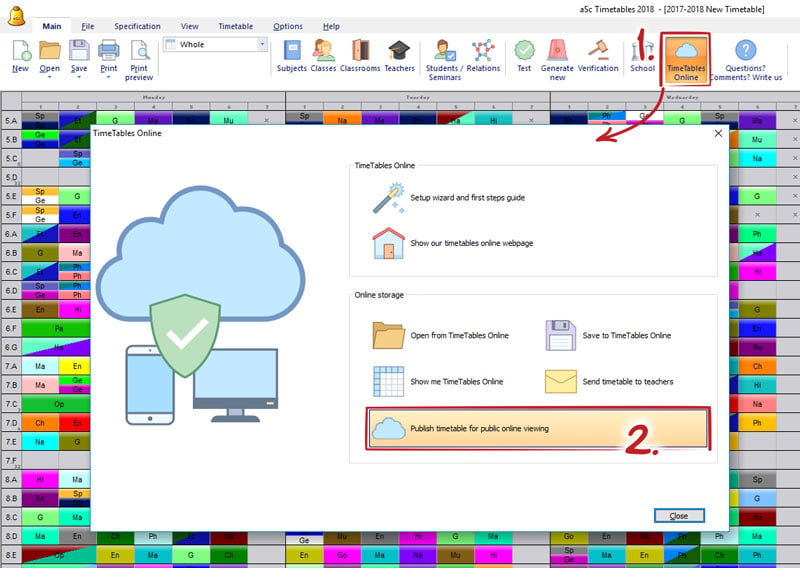This screenshot has height=568, width=800.
Task: Expand the Save button dropdown arrow
Action: click(x=79, y=77)
